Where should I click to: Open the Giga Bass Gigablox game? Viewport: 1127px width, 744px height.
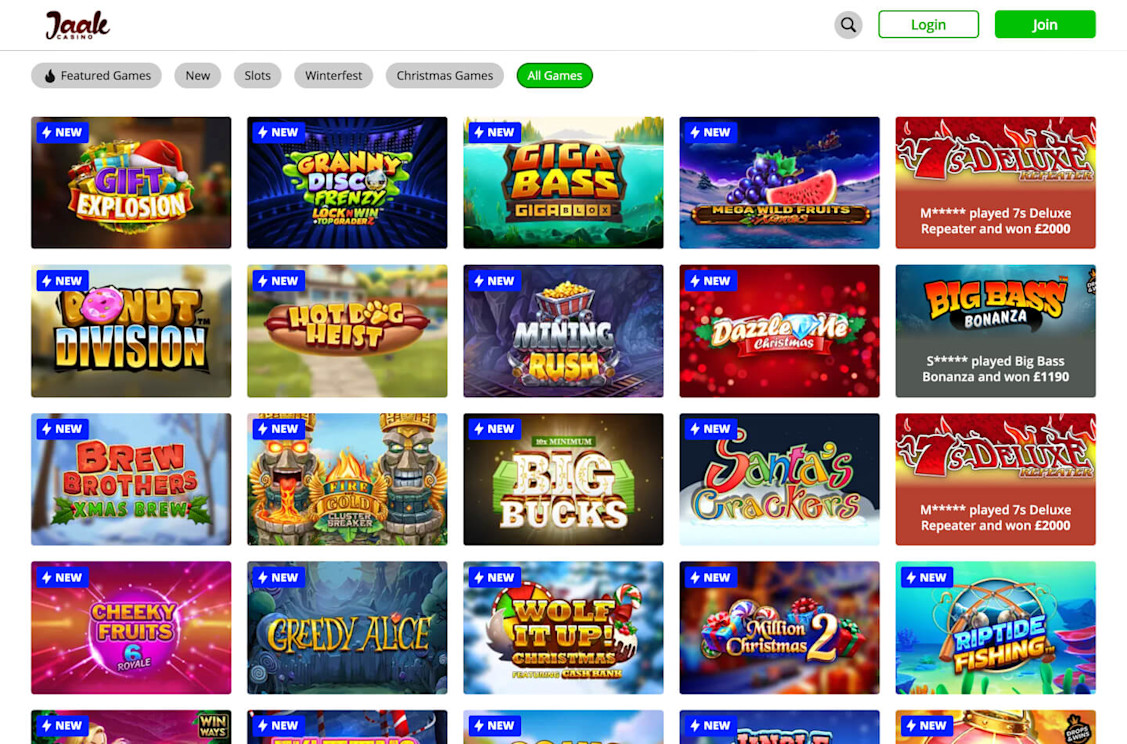tap(564, 183)
